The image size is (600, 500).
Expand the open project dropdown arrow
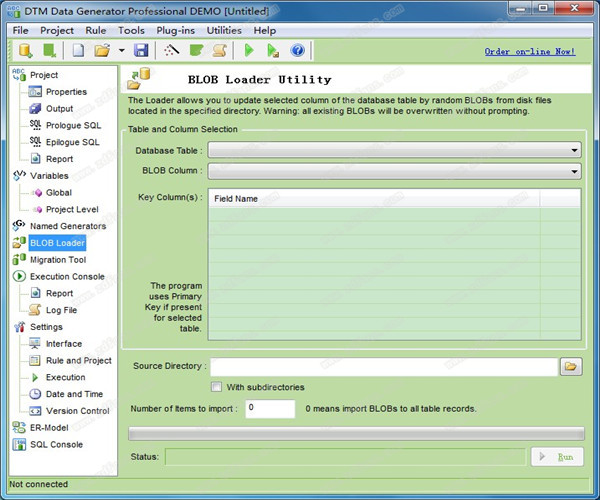[x=121, y=50]
